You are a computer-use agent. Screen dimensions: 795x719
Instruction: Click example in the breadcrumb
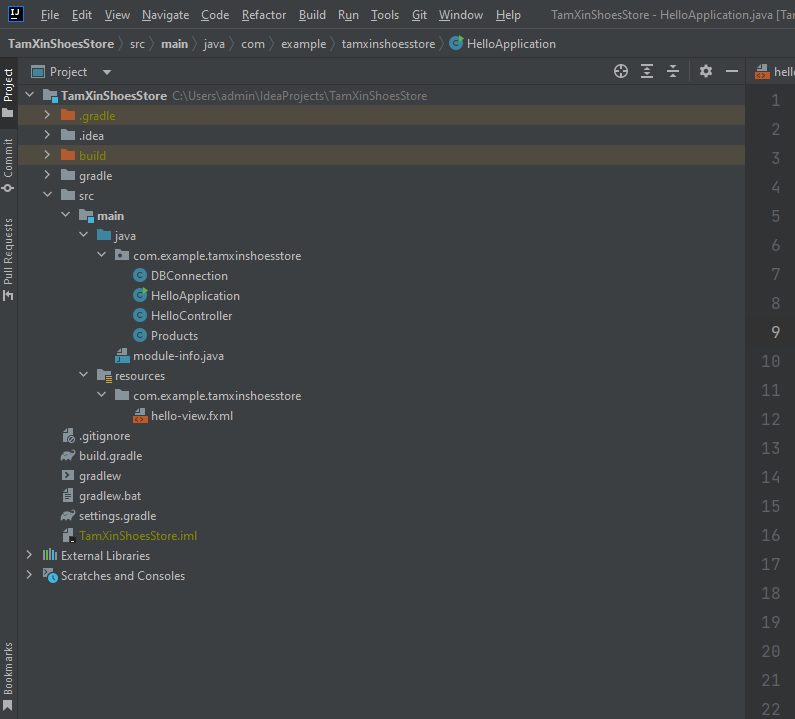pos(304,44)
